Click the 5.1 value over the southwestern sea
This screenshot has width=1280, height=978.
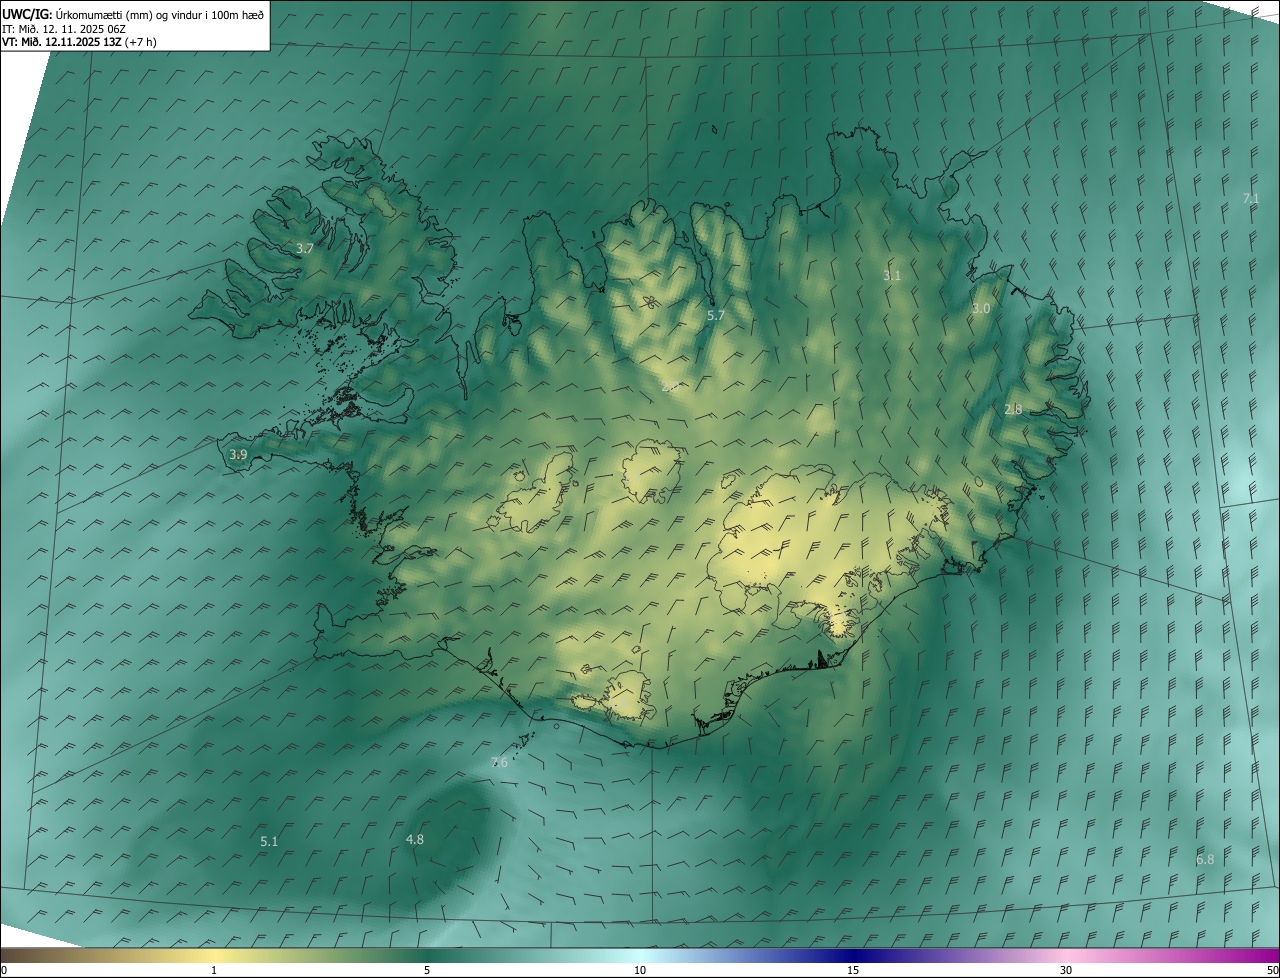coord(269,842)
